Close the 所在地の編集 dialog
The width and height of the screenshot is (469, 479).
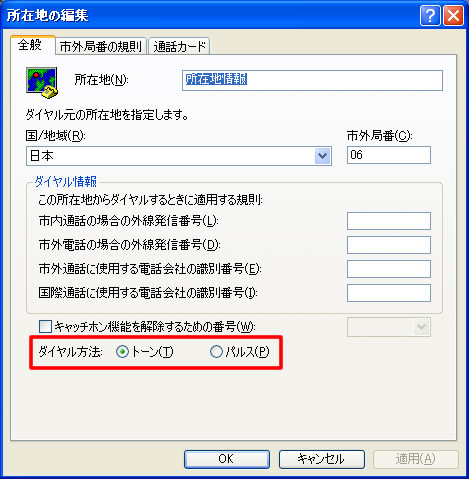(453, 15)
